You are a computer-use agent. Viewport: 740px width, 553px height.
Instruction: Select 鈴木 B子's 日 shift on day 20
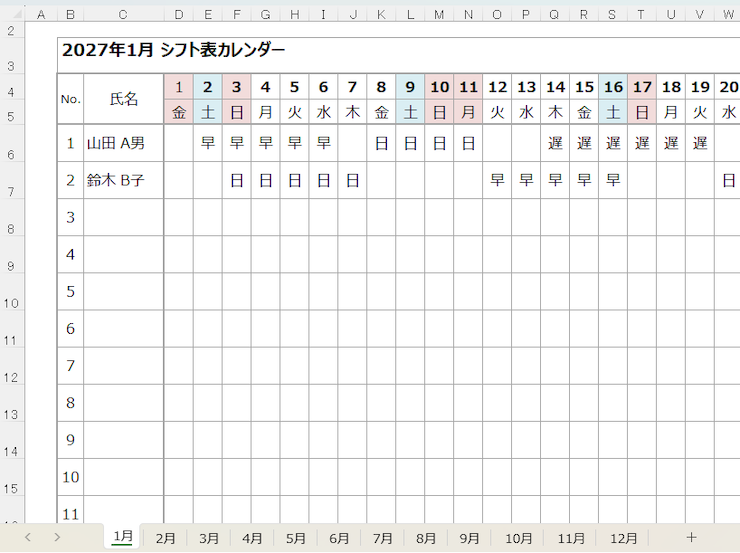tap(728, 180)
